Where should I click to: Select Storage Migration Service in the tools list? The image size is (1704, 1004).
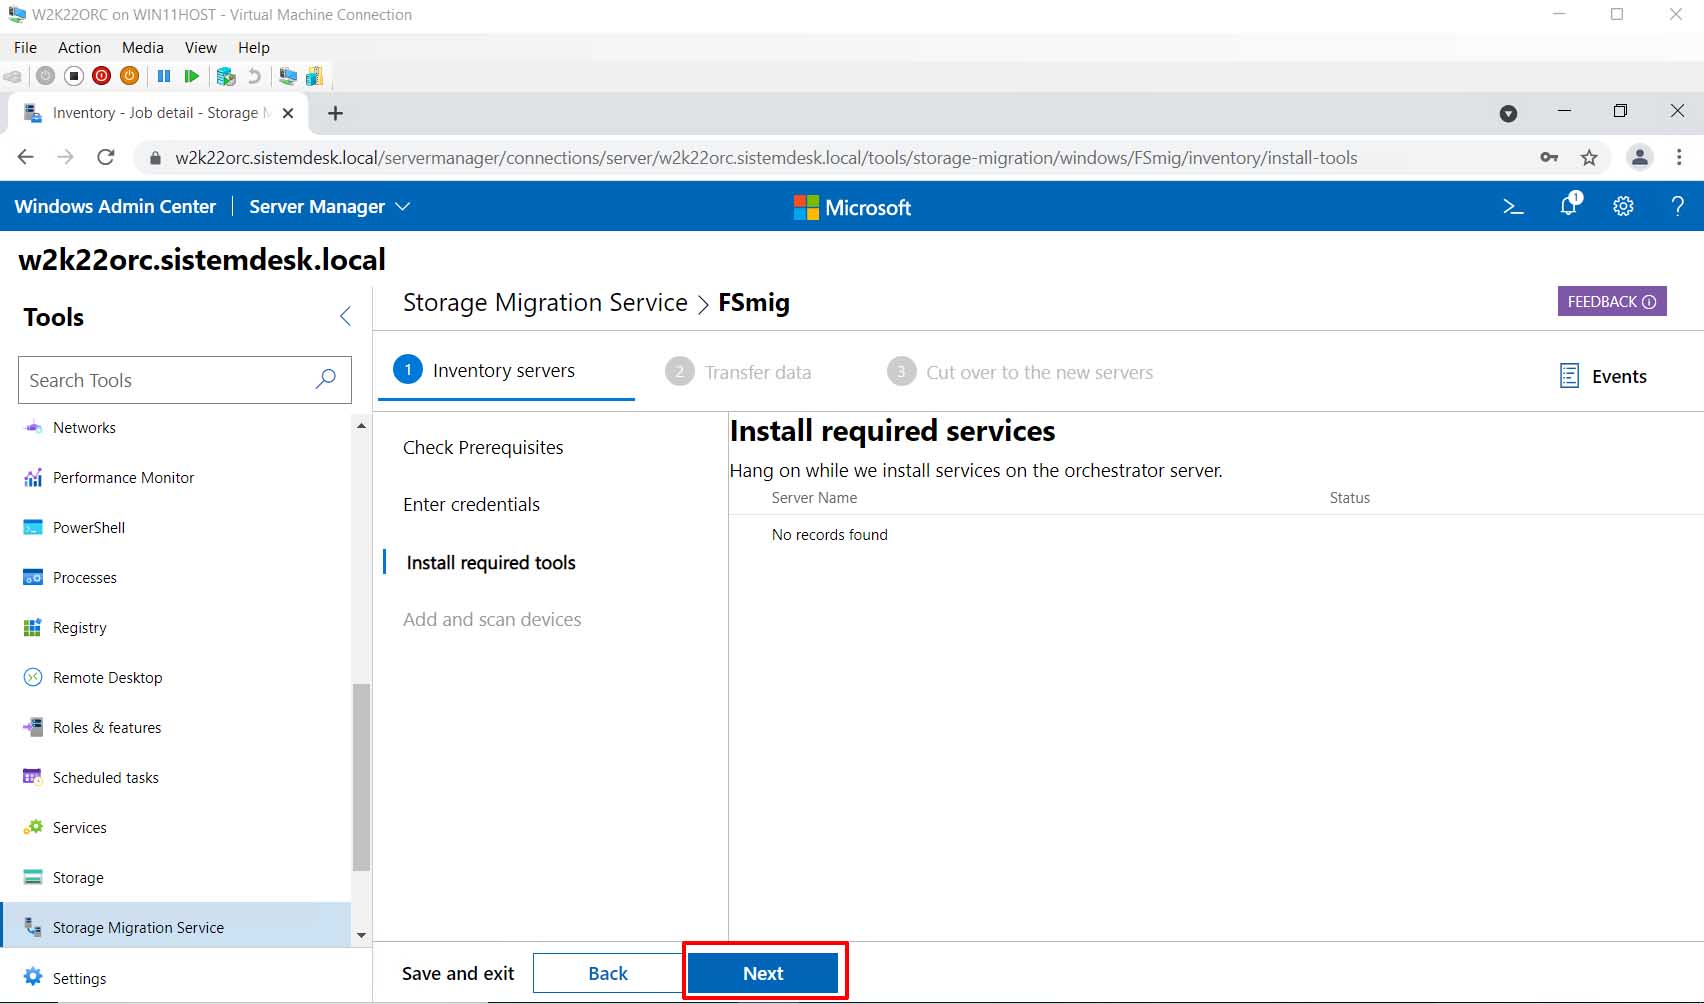176,927
